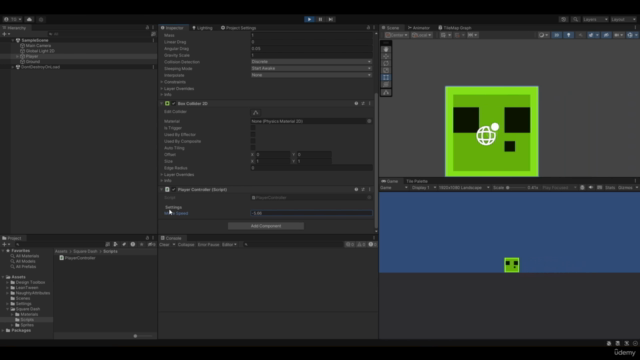
Task: Select the Rotate tool in Scene toolbar
Action: [x=386, y=63]
